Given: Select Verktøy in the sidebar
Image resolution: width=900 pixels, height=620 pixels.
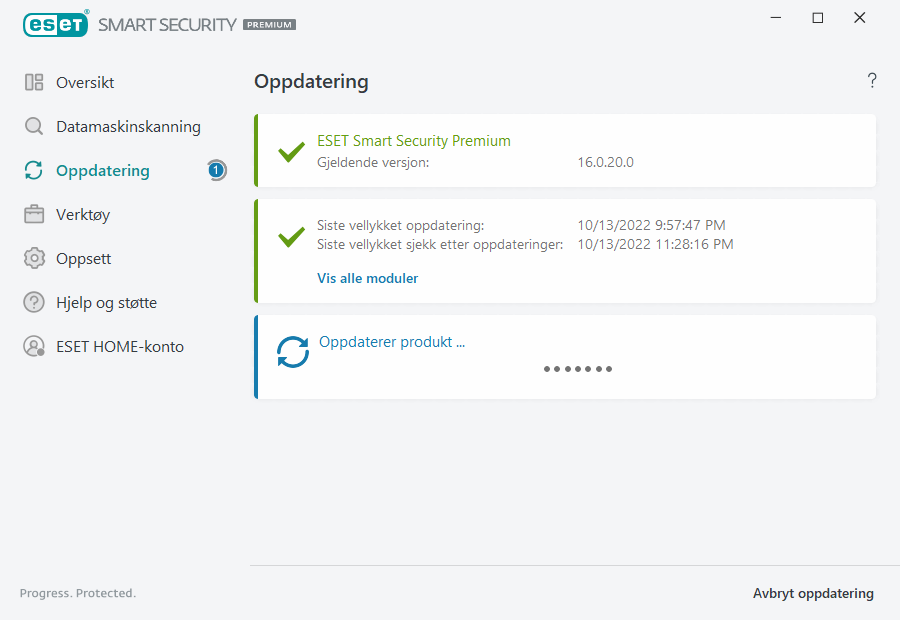Looking at the screenshot, I should pos(83,215).
